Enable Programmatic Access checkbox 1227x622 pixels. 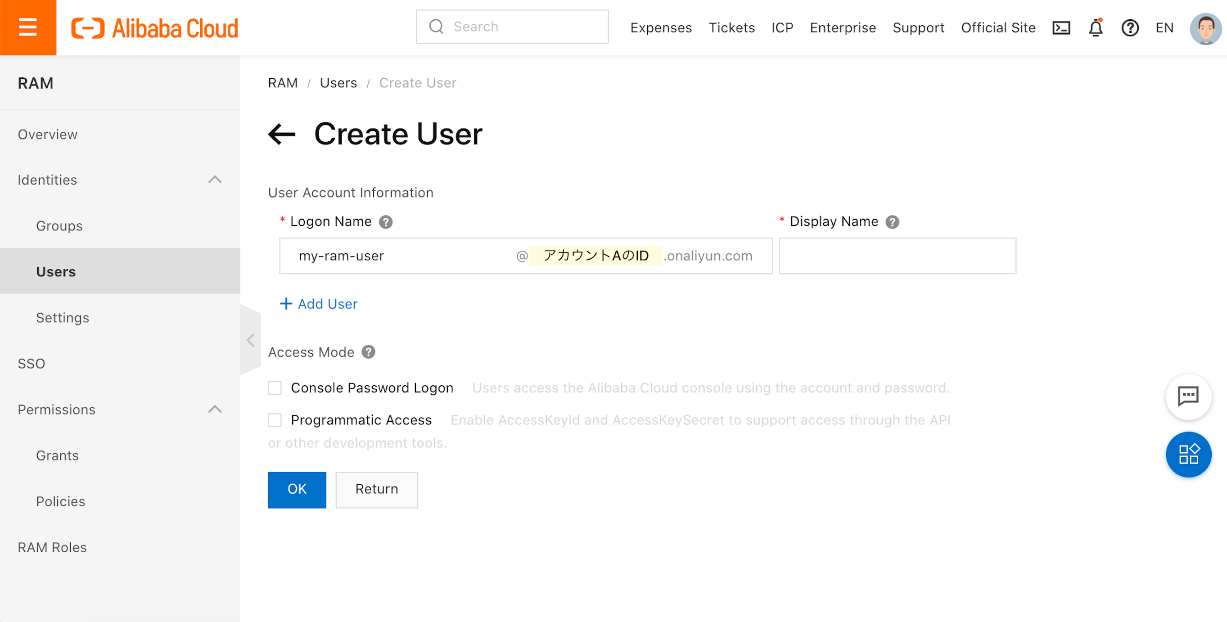[275, 420]
